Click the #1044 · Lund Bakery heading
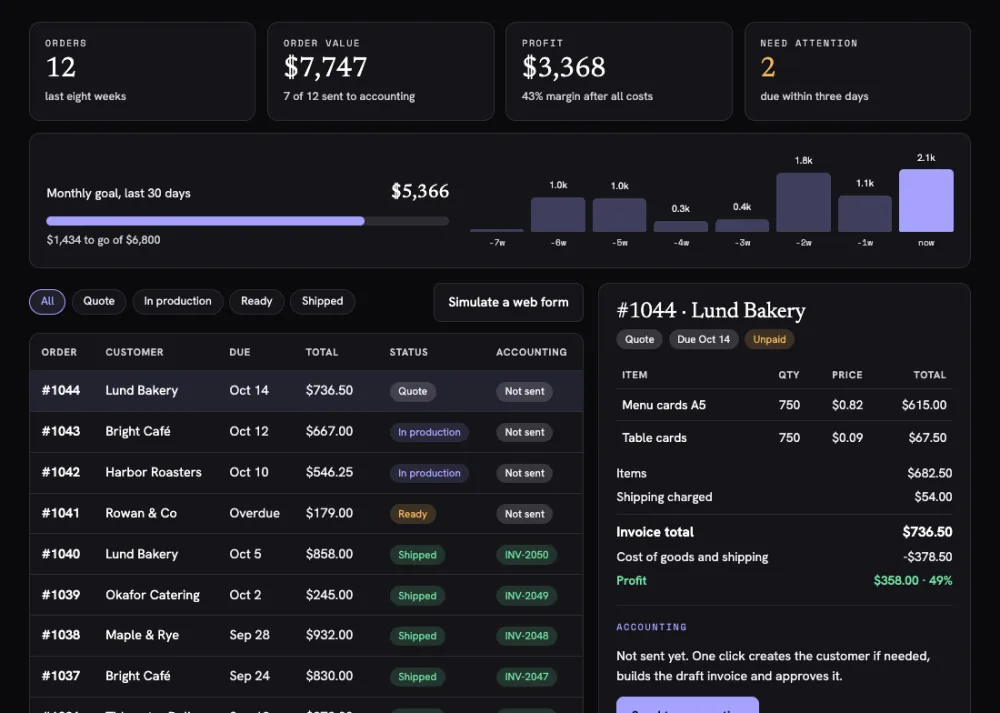Screen dimensions: 1000x713 710,311
